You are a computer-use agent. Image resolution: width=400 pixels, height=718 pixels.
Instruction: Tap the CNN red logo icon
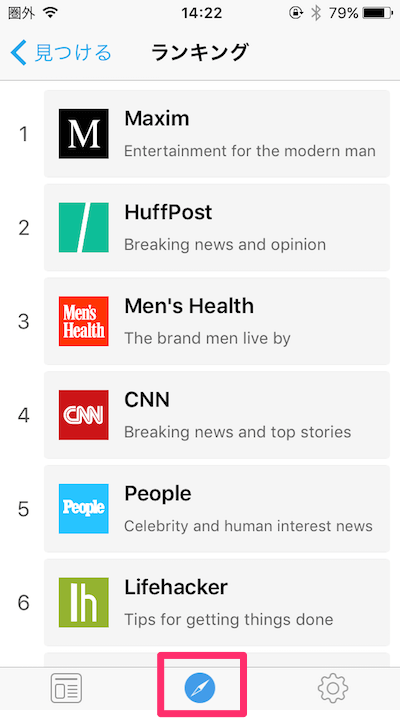[x=83, y=415]
